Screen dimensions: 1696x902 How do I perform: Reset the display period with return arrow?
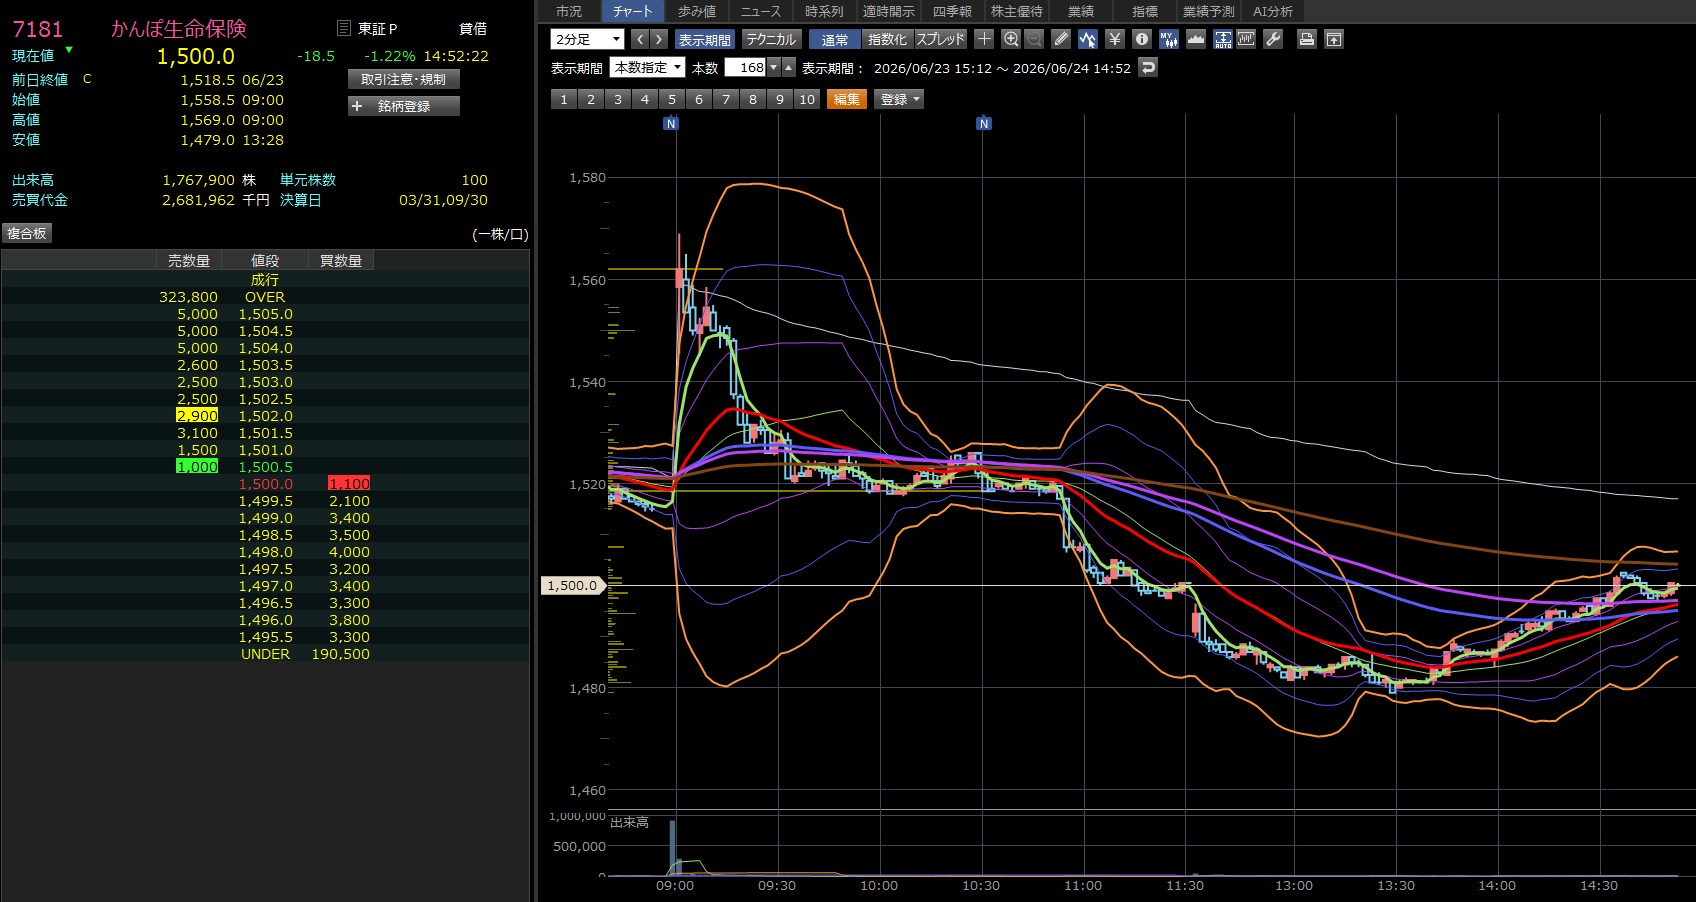click(1148, 68)
